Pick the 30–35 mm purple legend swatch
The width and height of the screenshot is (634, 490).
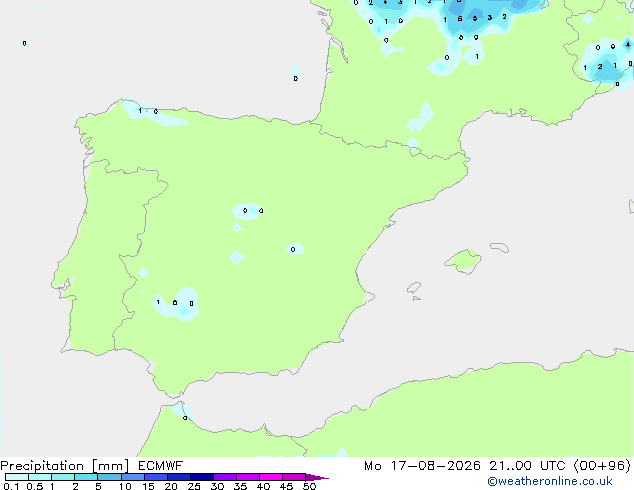click(x=224, y=477)
